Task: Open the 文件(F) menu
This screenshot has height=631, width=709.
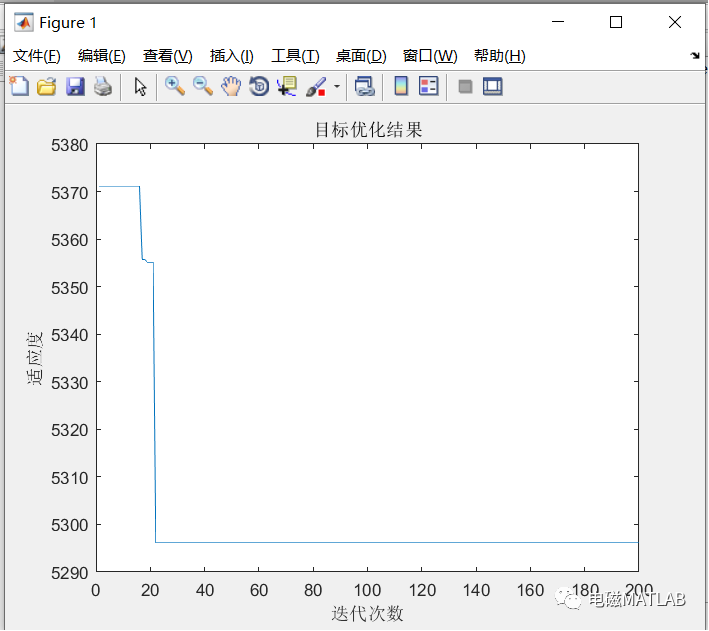Action: 37,56
